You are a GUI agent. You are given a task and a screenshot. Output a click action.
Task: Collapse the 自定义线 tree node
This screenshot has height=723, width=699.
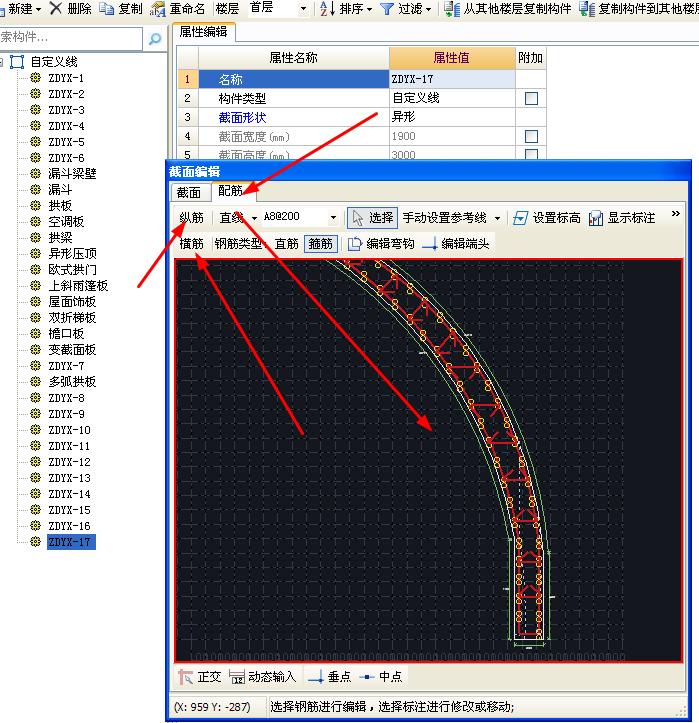(x=1, y=62)
